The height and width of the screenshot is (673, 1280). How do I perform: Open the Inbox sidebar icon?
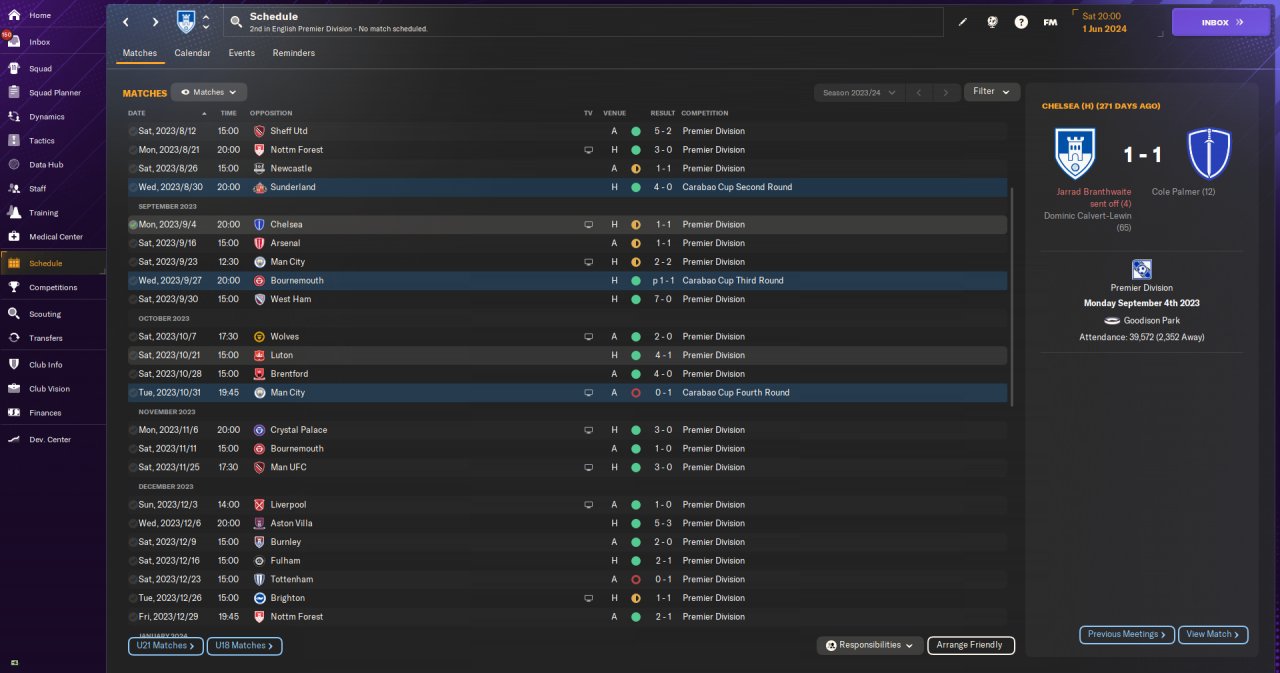point(14,42)
